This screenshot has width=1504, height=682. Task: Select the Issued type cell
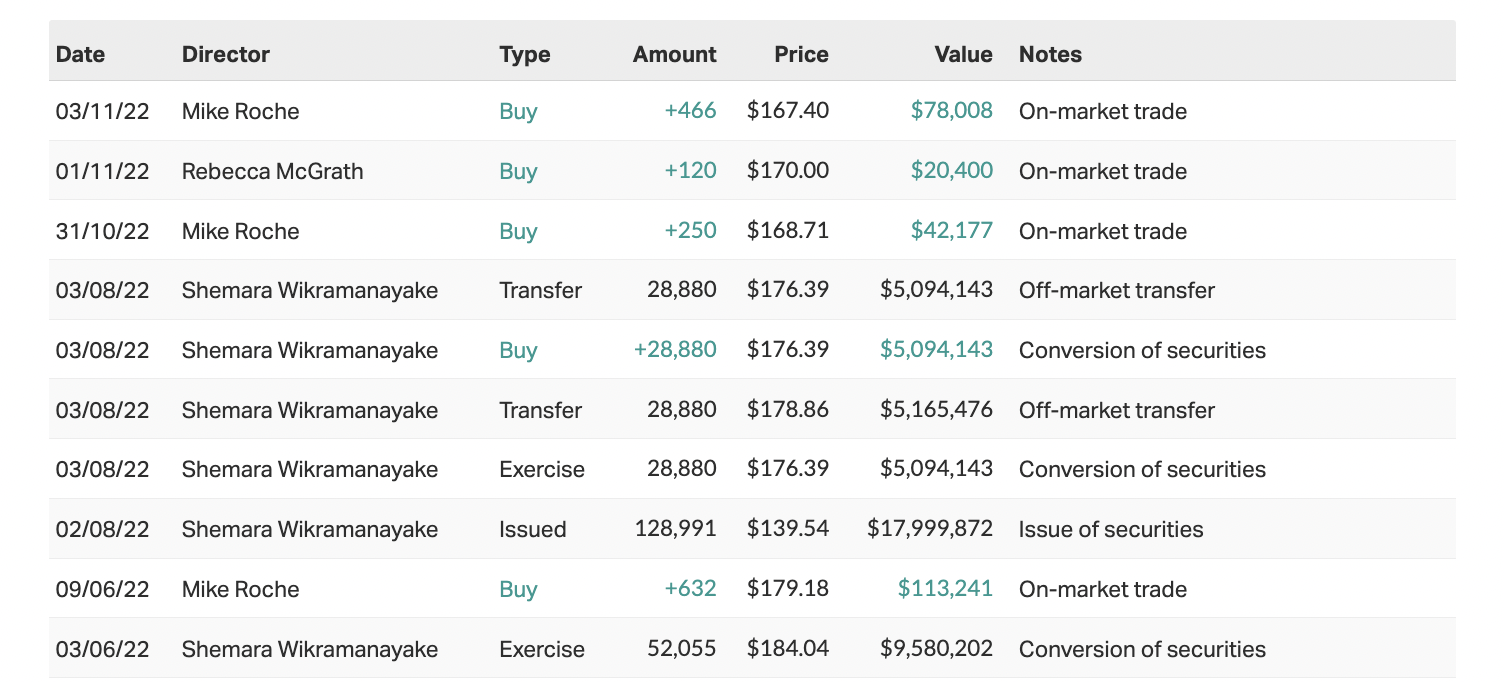point(532,529)
